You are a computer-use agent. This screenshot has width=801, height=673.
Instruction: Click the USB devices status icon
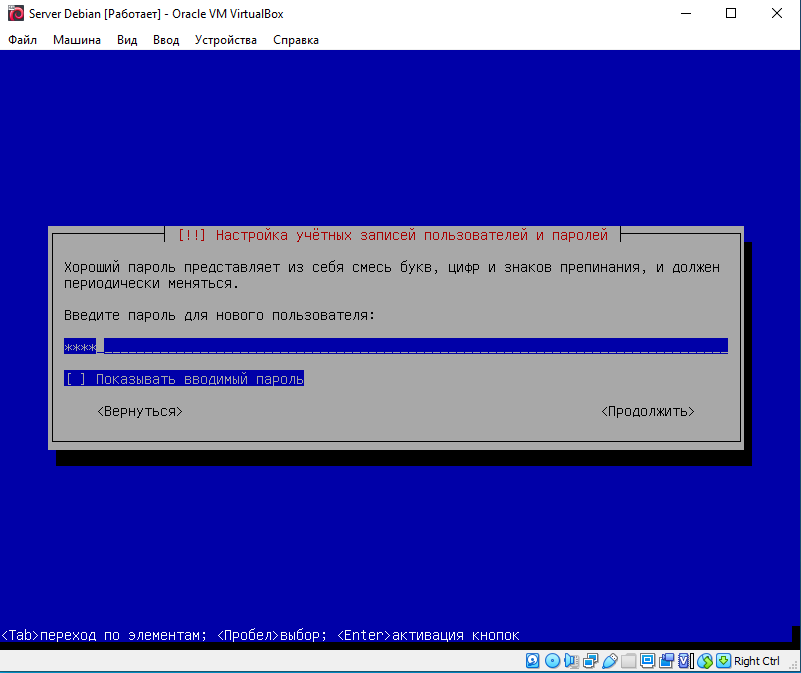(x=609, y=661)
